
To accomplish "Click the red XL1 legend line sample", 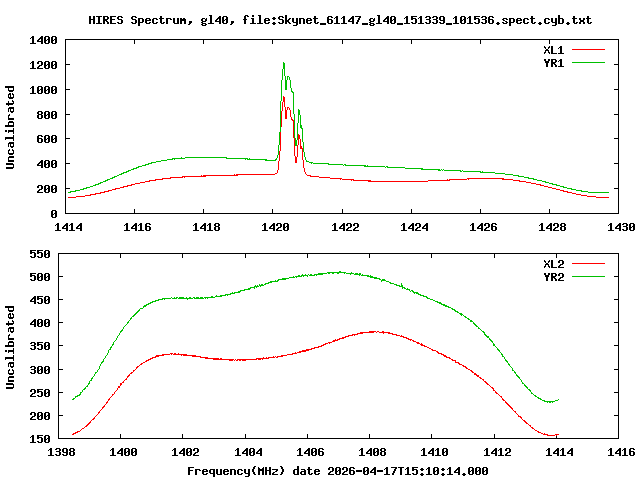I will coord(588,50).
